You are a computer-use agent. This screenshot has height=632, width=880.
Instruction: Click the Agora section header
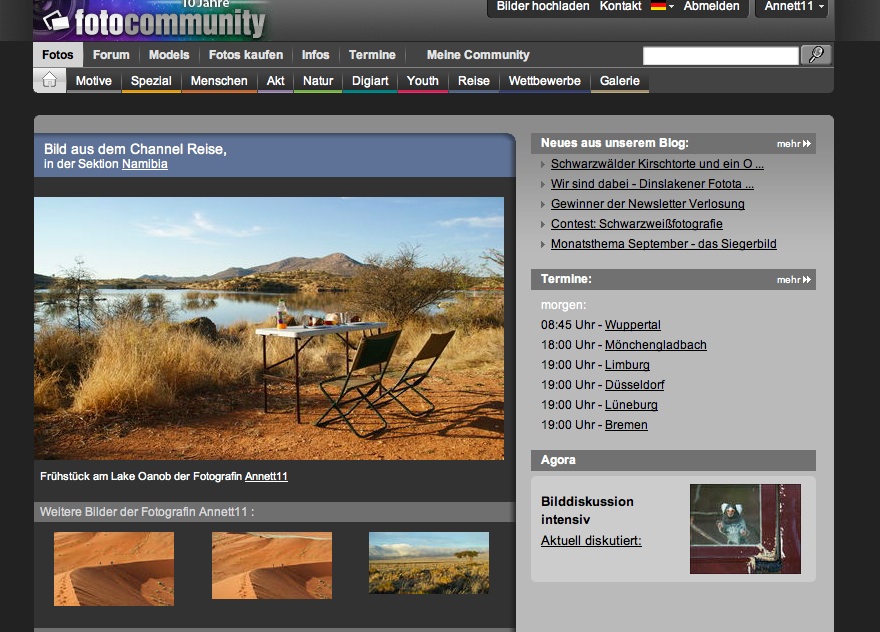pos(673,460)
